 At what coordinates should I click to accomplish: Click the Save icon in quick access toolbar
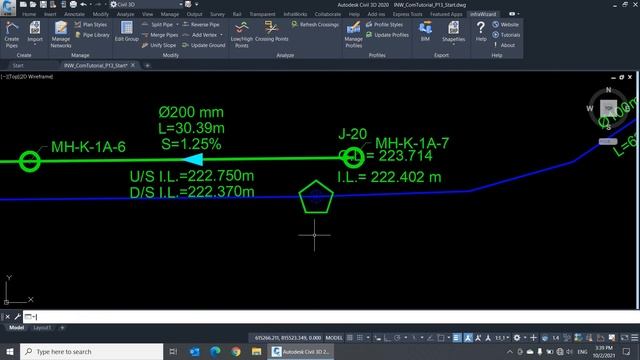click(43, 4)
